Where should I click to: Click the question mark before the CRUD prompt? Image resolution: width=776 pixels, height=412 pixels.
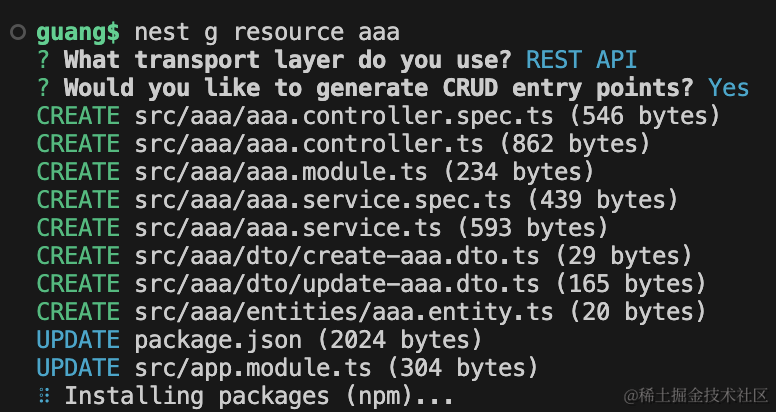[44, 88]
